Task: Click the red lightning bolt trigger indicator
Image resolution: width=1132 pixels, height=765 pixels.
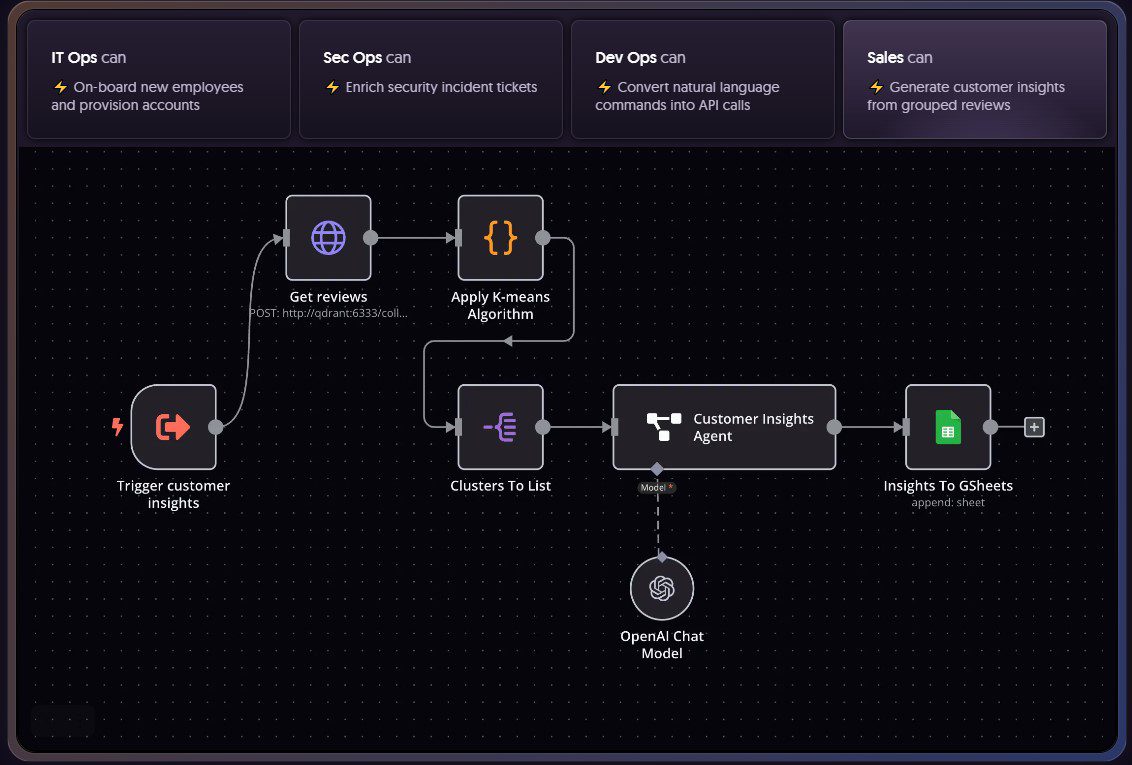Action: point(118,427)
